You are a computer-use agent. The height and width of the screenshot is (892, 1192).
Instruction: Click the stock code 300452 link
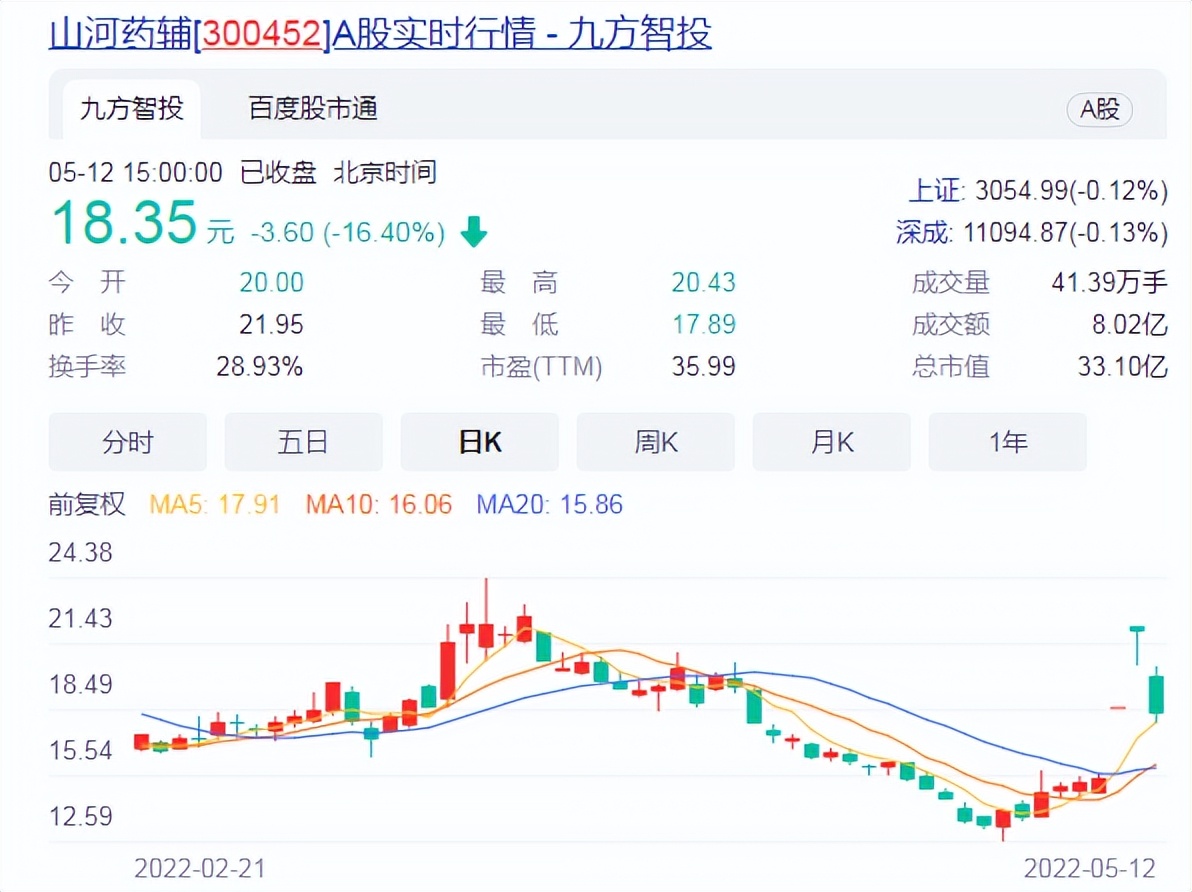click(260, 34)
